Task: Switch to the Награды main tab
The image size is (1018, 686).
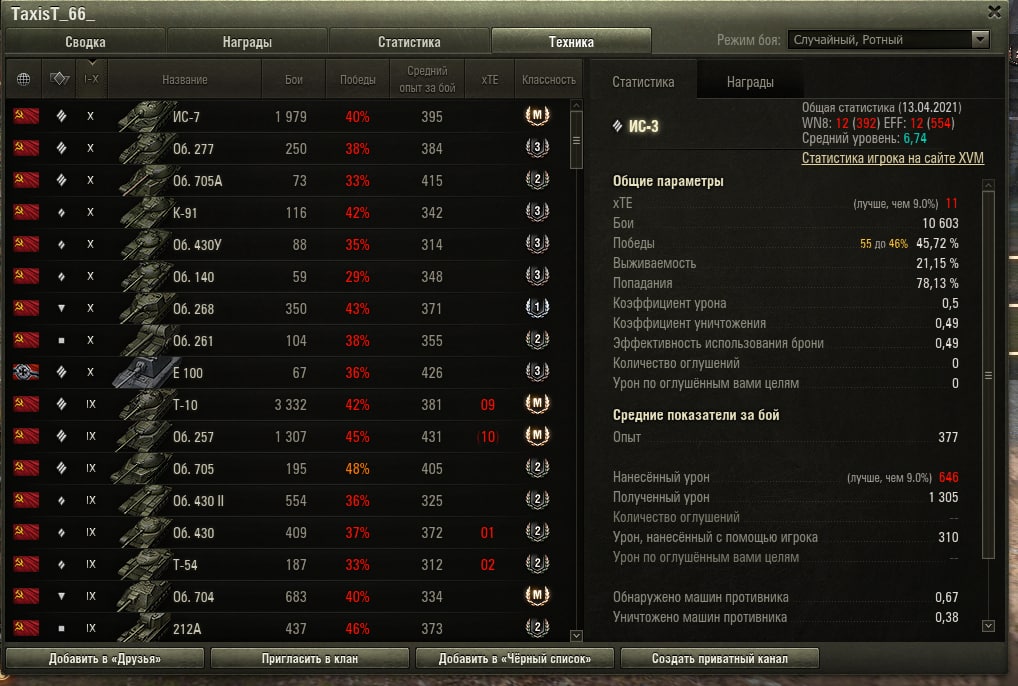Action: 247,42
